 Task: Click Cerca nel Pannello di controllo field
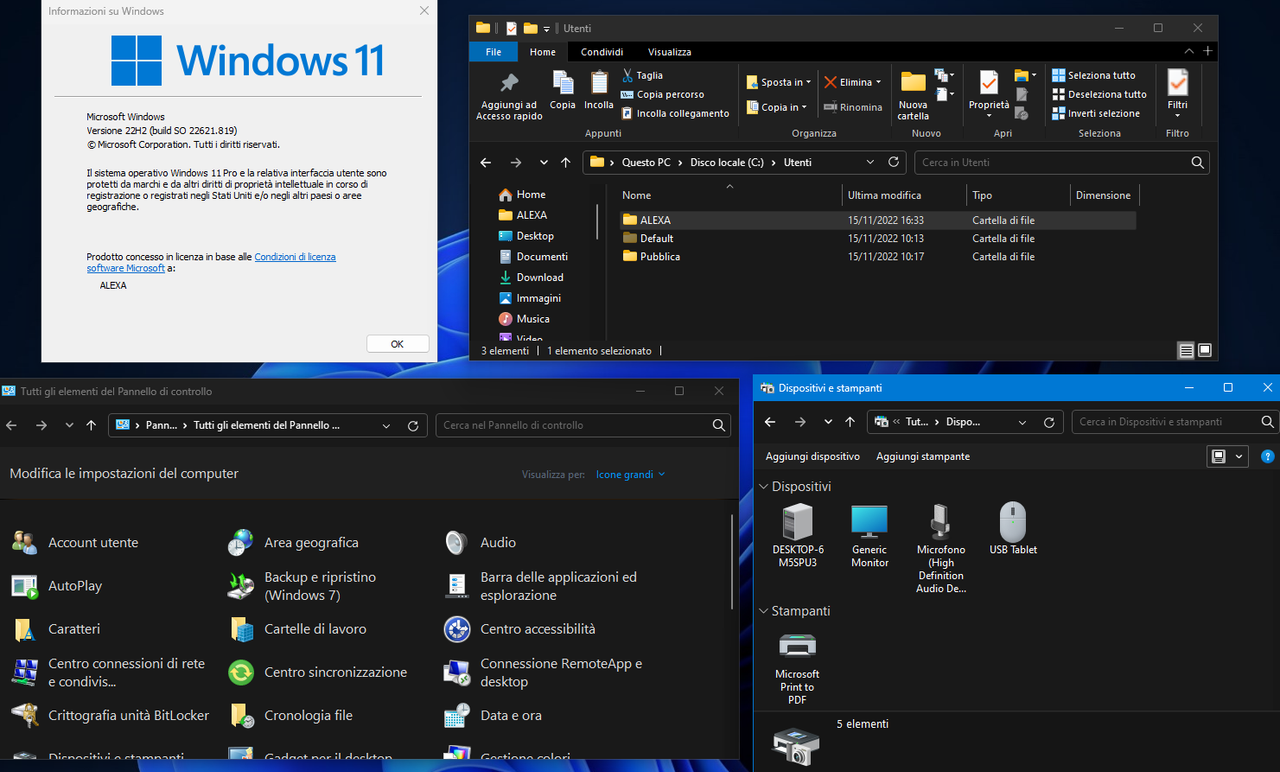pyautogui.click(x=583, y=425)
